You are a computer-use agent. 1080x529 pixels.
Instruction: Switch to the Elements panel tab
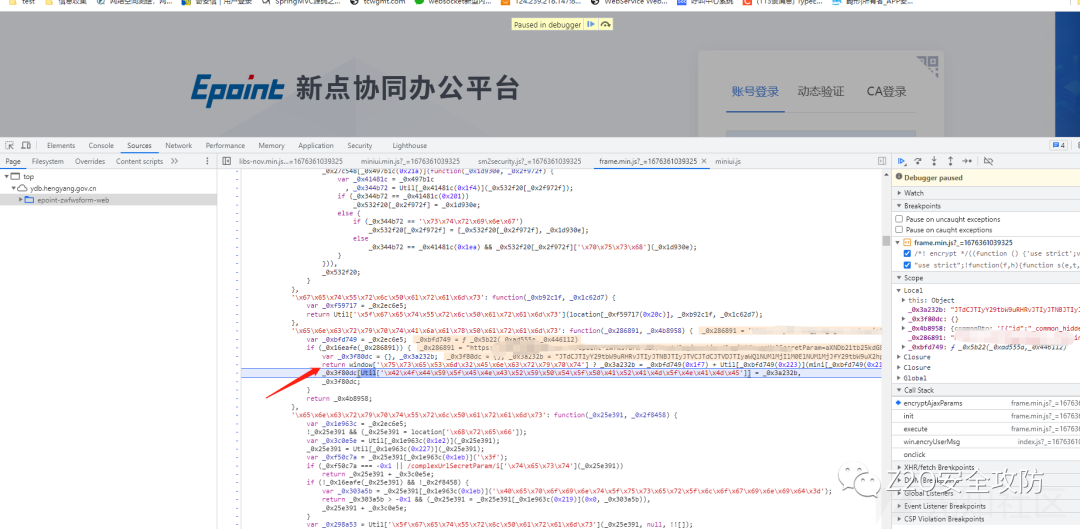click(61, 145)
